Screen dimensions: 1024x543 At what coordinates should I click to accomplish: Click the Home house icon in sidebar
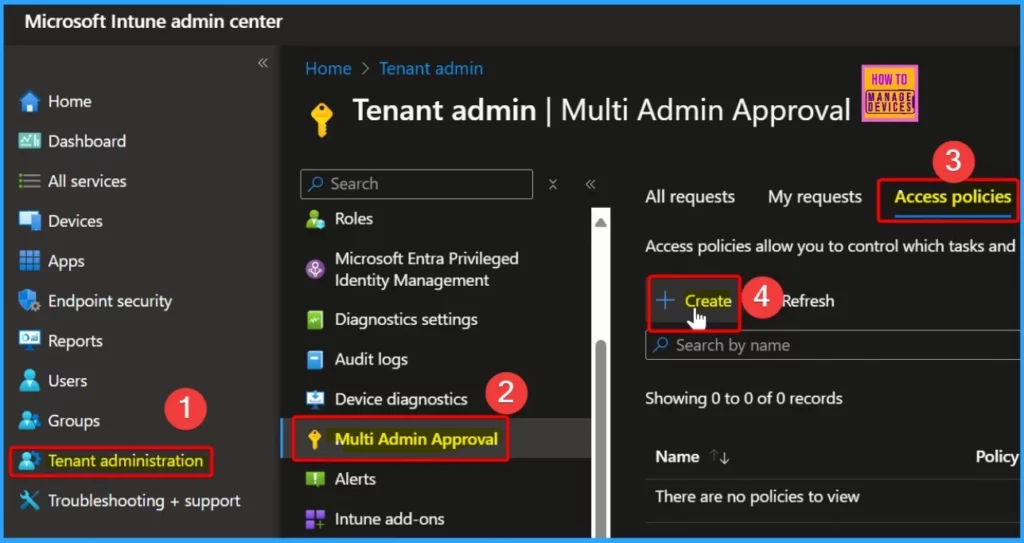pyautogui.click(x=29, y=101)
